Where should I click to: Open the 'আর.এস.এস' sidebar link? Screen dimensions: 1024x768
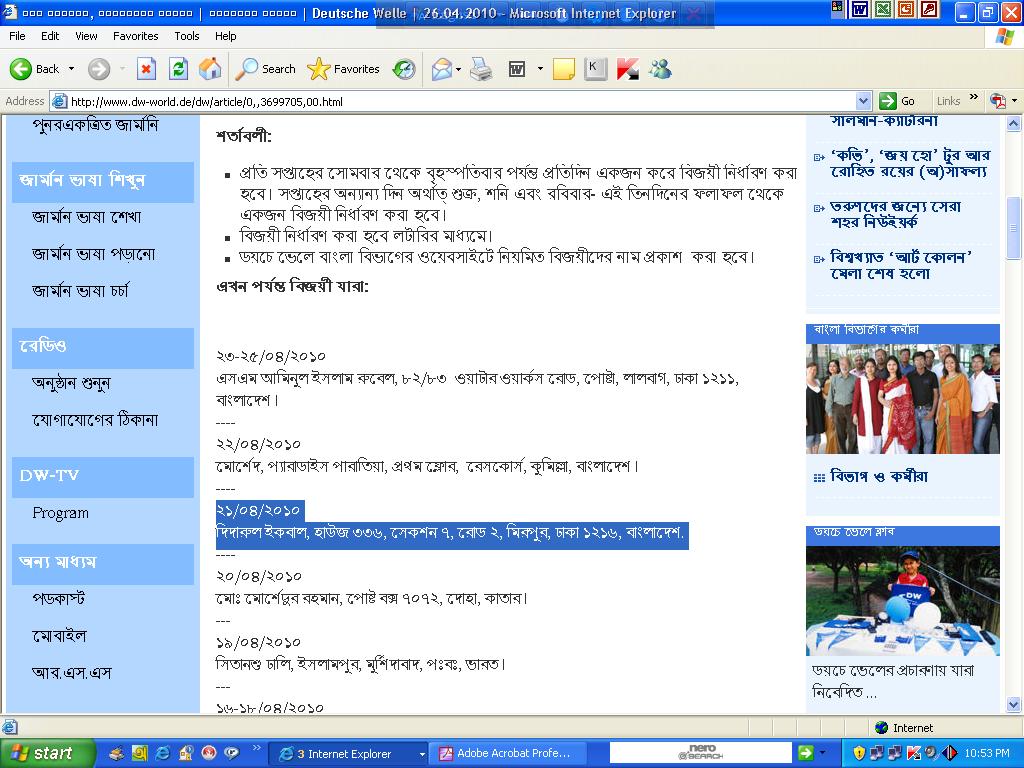[x=71, y=673]
